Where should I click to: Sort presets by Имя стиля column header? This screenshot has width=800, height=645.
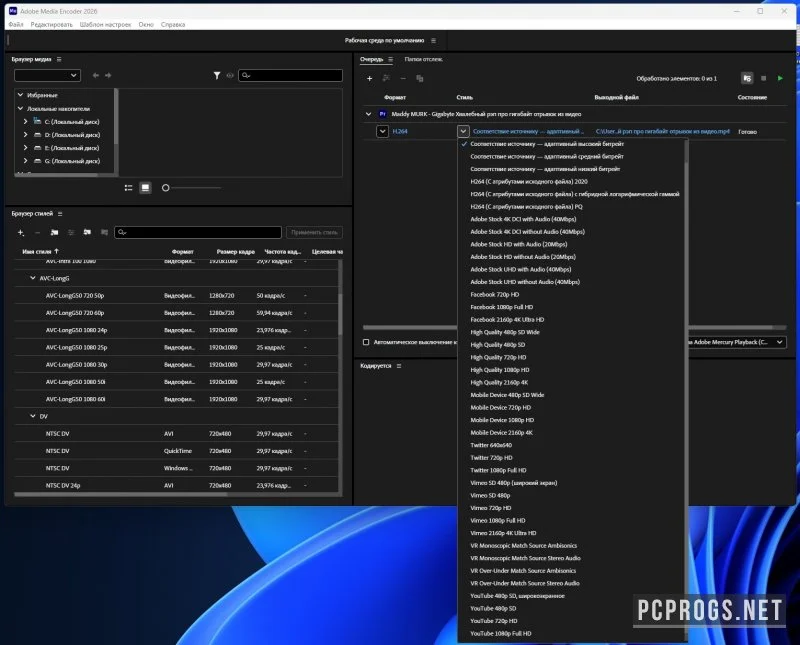[x=40, y=252]
